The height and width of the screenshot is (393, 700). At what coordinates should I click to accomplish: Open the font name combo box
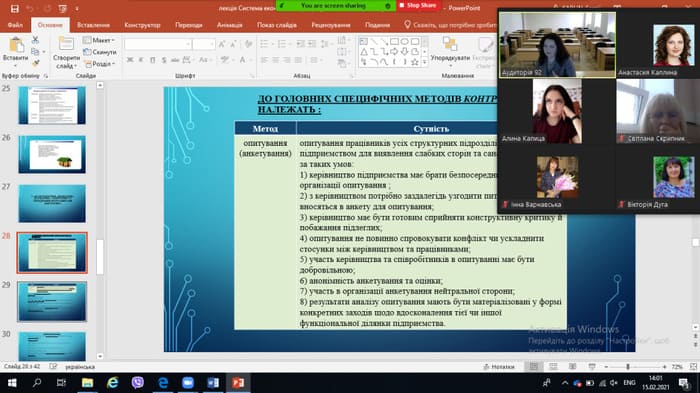point(158,44)
